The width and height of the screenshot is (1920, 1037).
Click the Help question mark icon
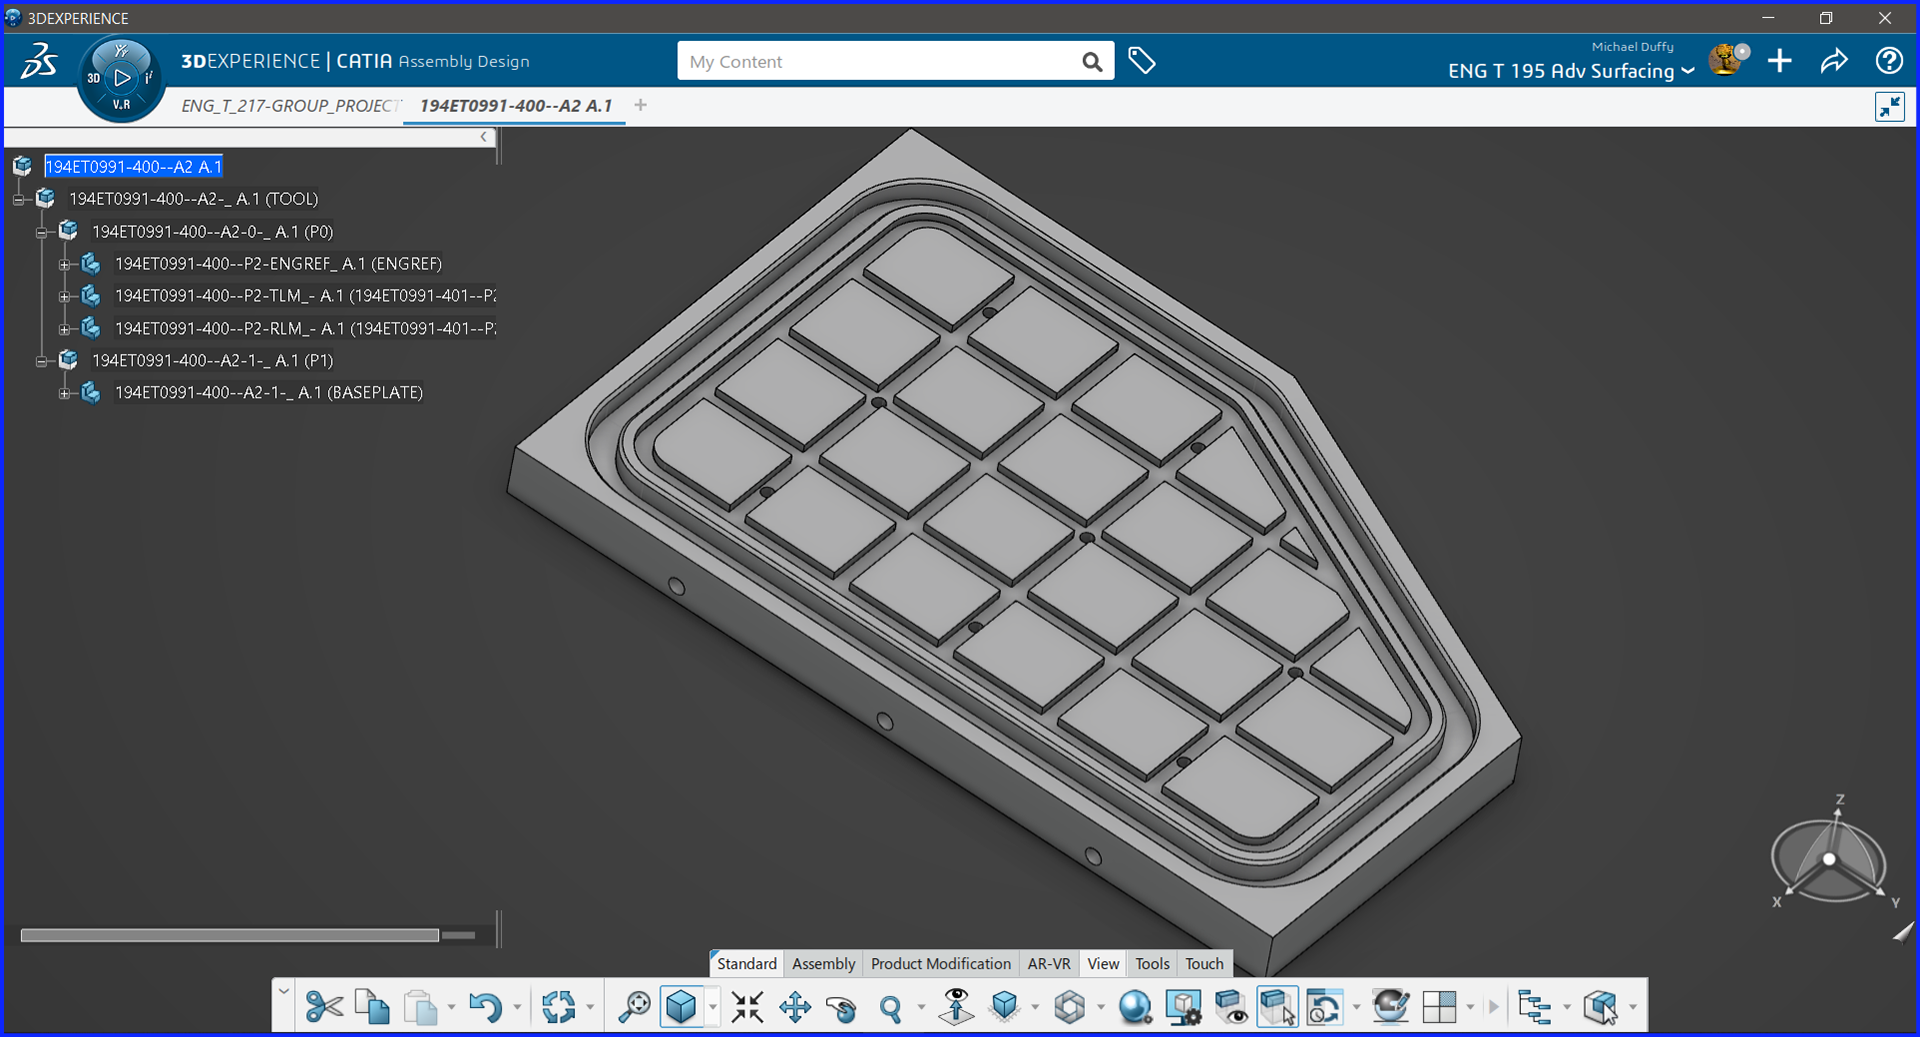click(x=1889, y=61)
